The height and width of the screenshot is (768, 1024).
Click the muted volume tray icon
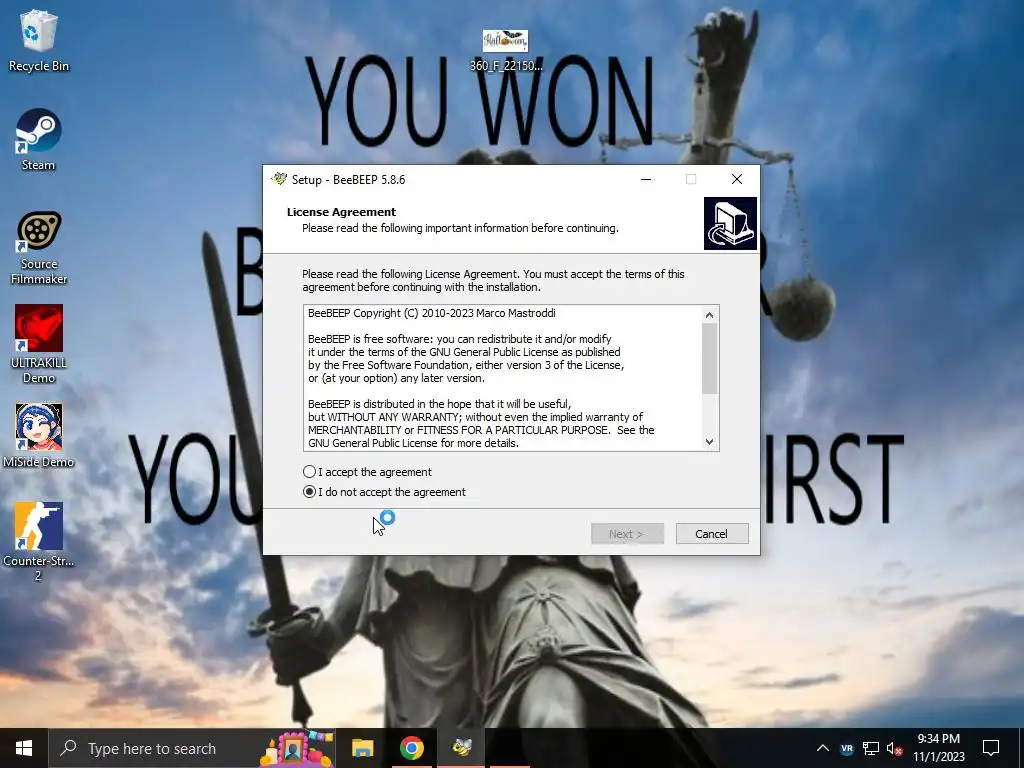tap(895, 748)
